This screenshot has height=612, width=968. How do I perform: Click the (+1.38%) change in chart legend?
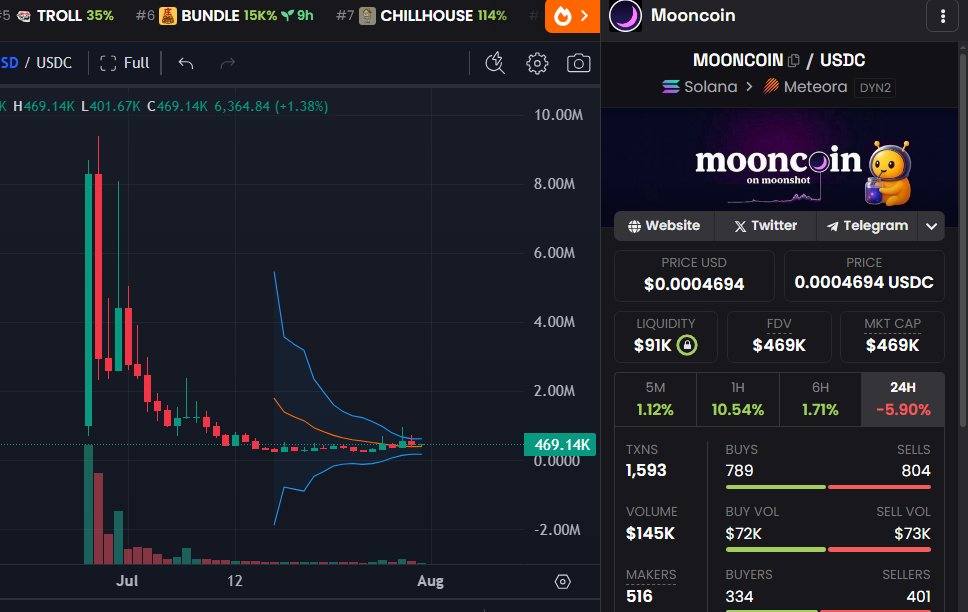coord(301,106)
